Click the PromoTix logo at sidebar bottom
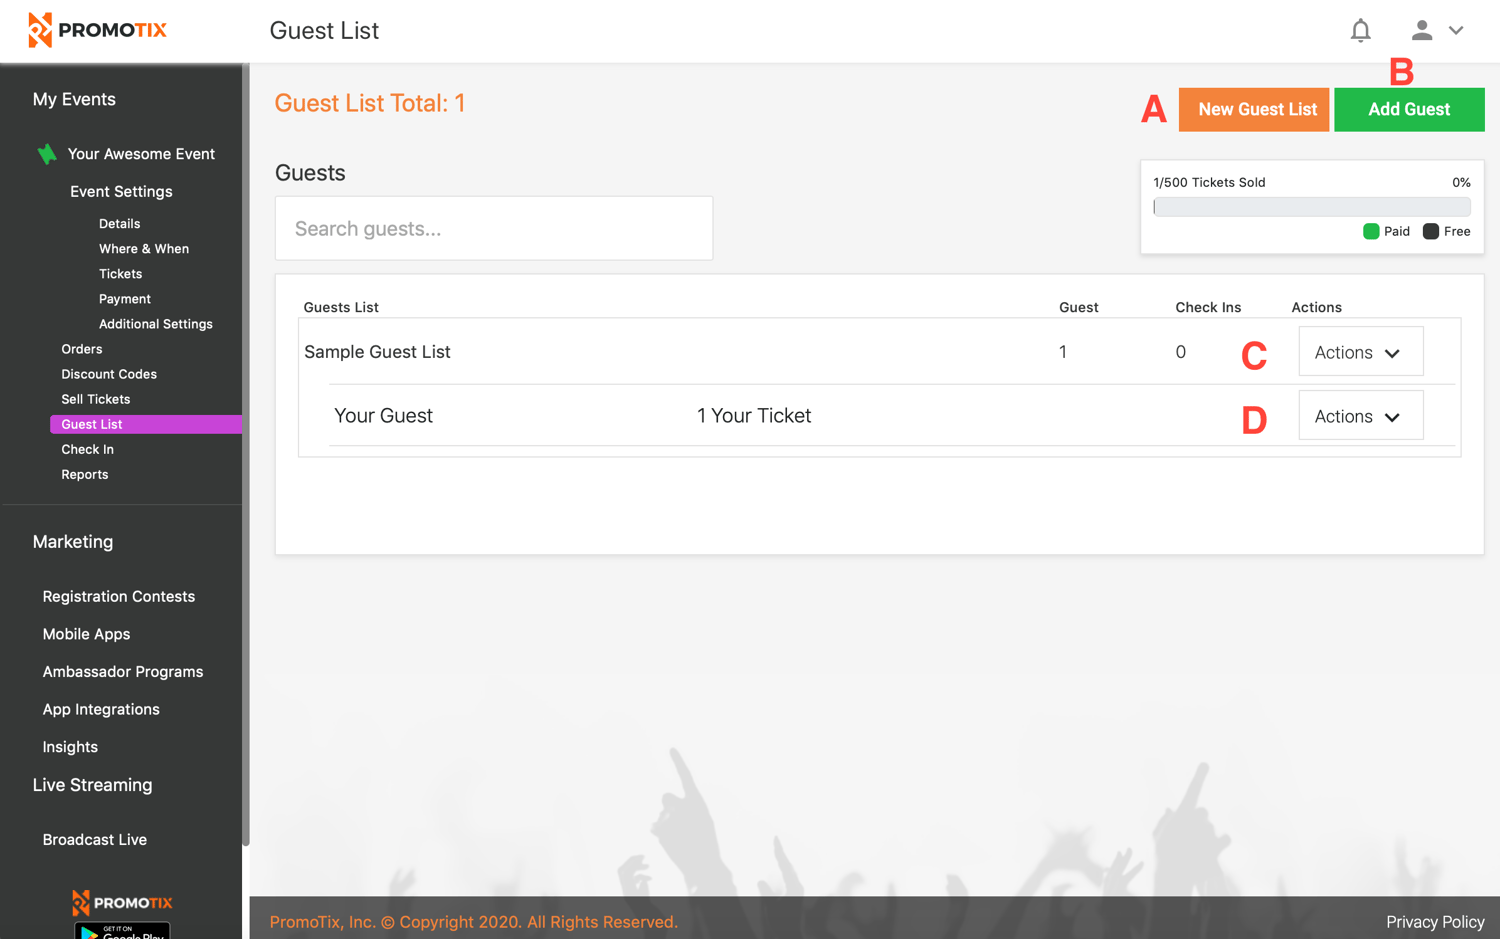 click(121, 902)
